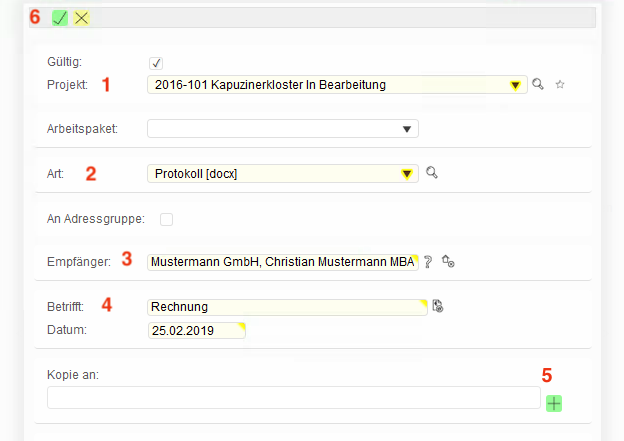Open the Projekt dropdown arrow
The height and width of the screenshot is (441, 624).
coord(515,86)
